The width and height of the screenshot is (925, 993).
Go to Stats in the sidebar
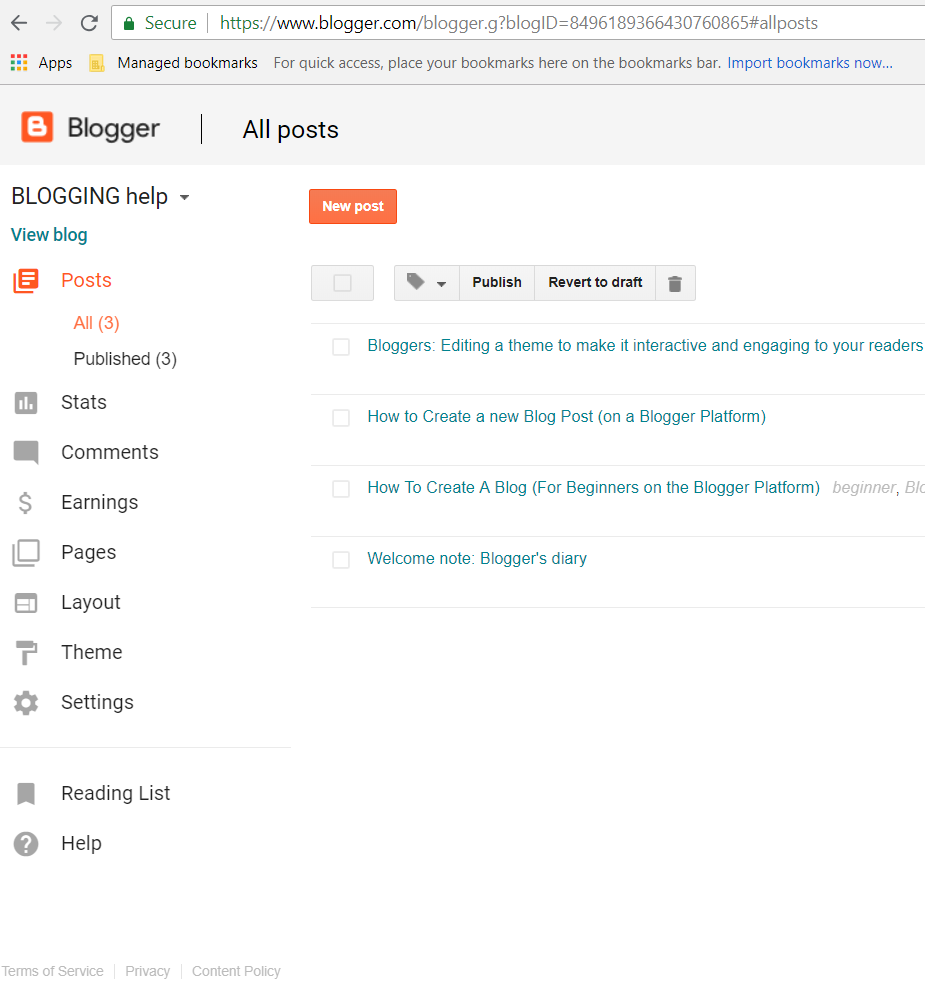(84, 402)
